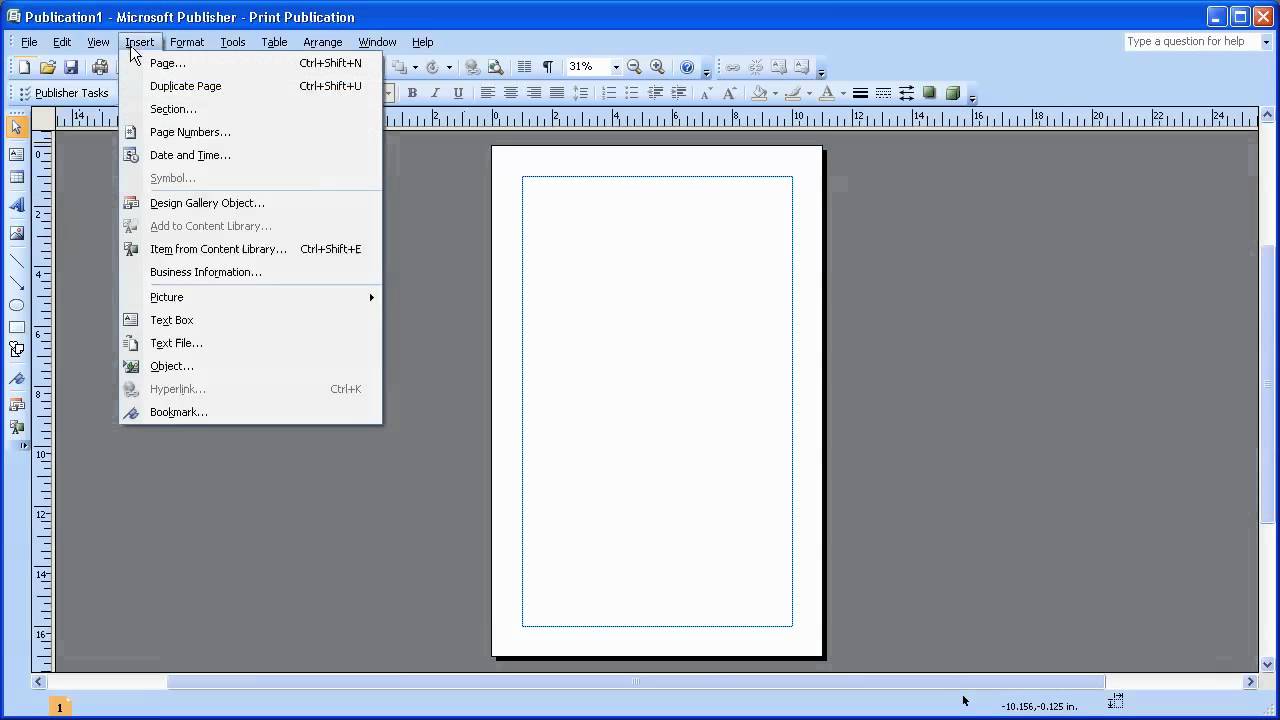Toggle the special characters display (pilcrow)
This screenshot has height=720, width=1280.
click(x=547, y=65)
